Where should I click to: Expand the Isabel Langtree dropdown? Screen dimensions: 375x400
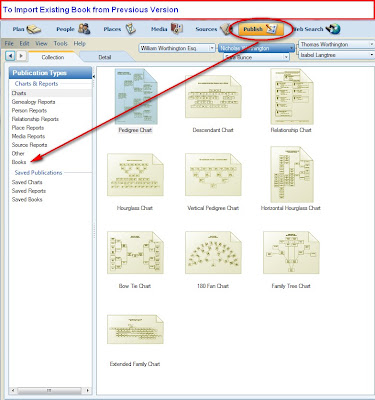click(x=371, y=55)
